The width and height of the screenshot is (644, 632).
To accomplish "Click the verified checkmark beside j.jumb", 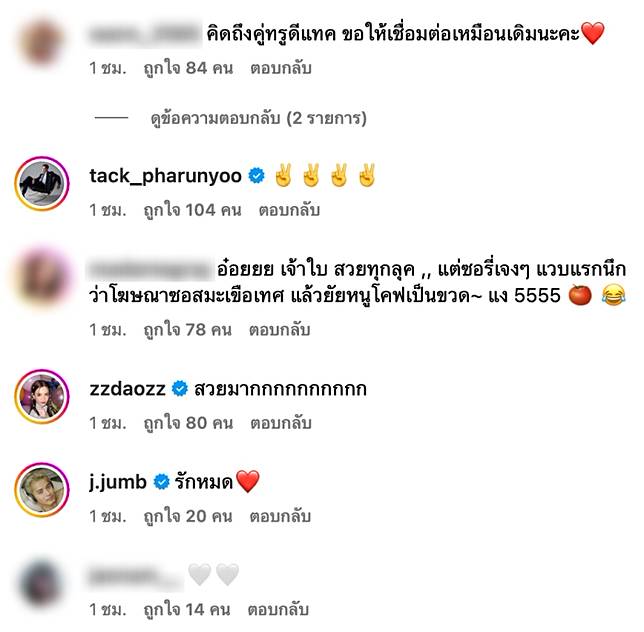I will click(161, 482).
